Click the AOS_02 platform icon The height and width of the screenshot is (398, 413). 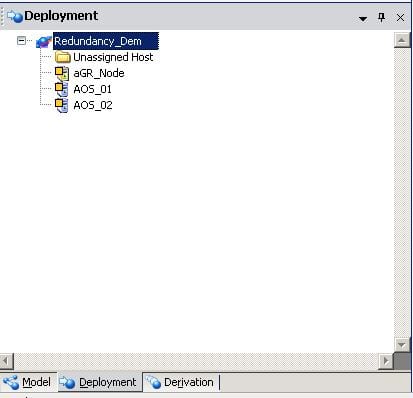[x=62, y=105]
